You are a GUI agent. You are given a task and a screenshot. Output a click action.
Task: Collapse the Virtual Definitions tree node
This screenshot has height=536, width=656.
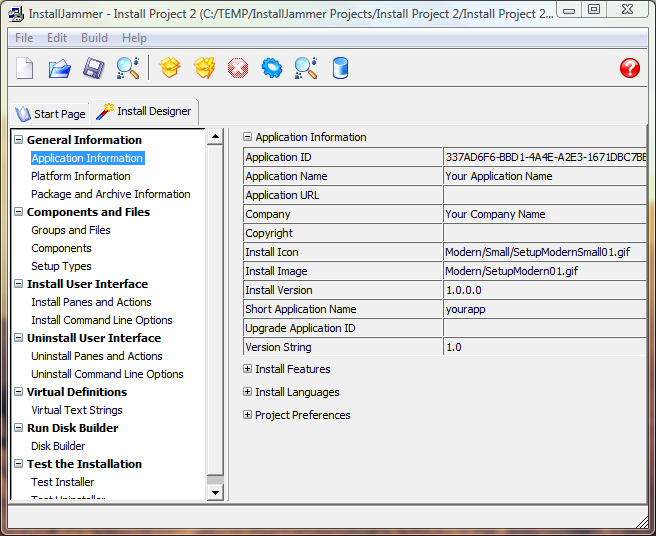point(18,392)
